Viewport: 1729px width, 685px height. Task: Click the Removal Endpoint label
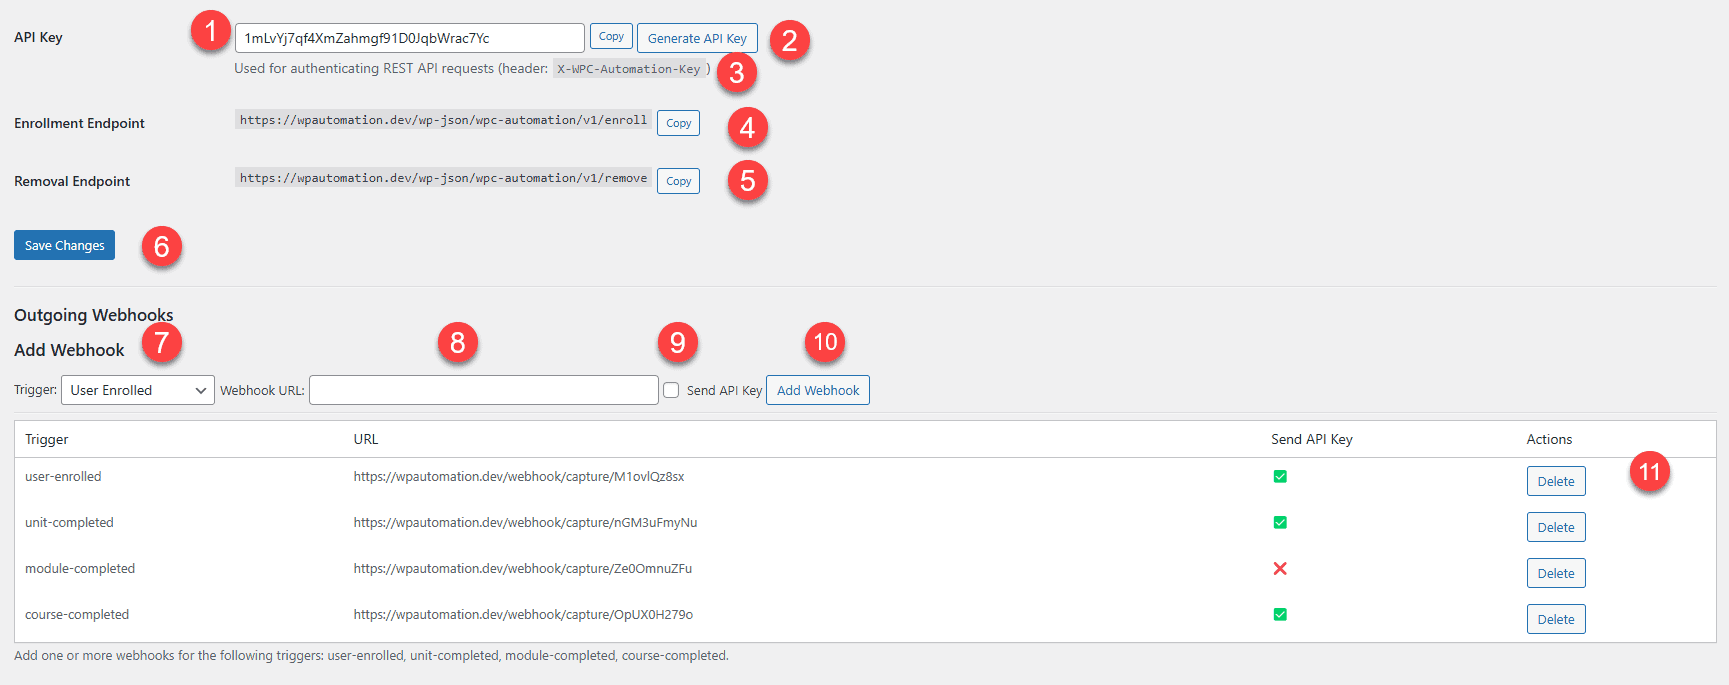click(x=72, y=181)
